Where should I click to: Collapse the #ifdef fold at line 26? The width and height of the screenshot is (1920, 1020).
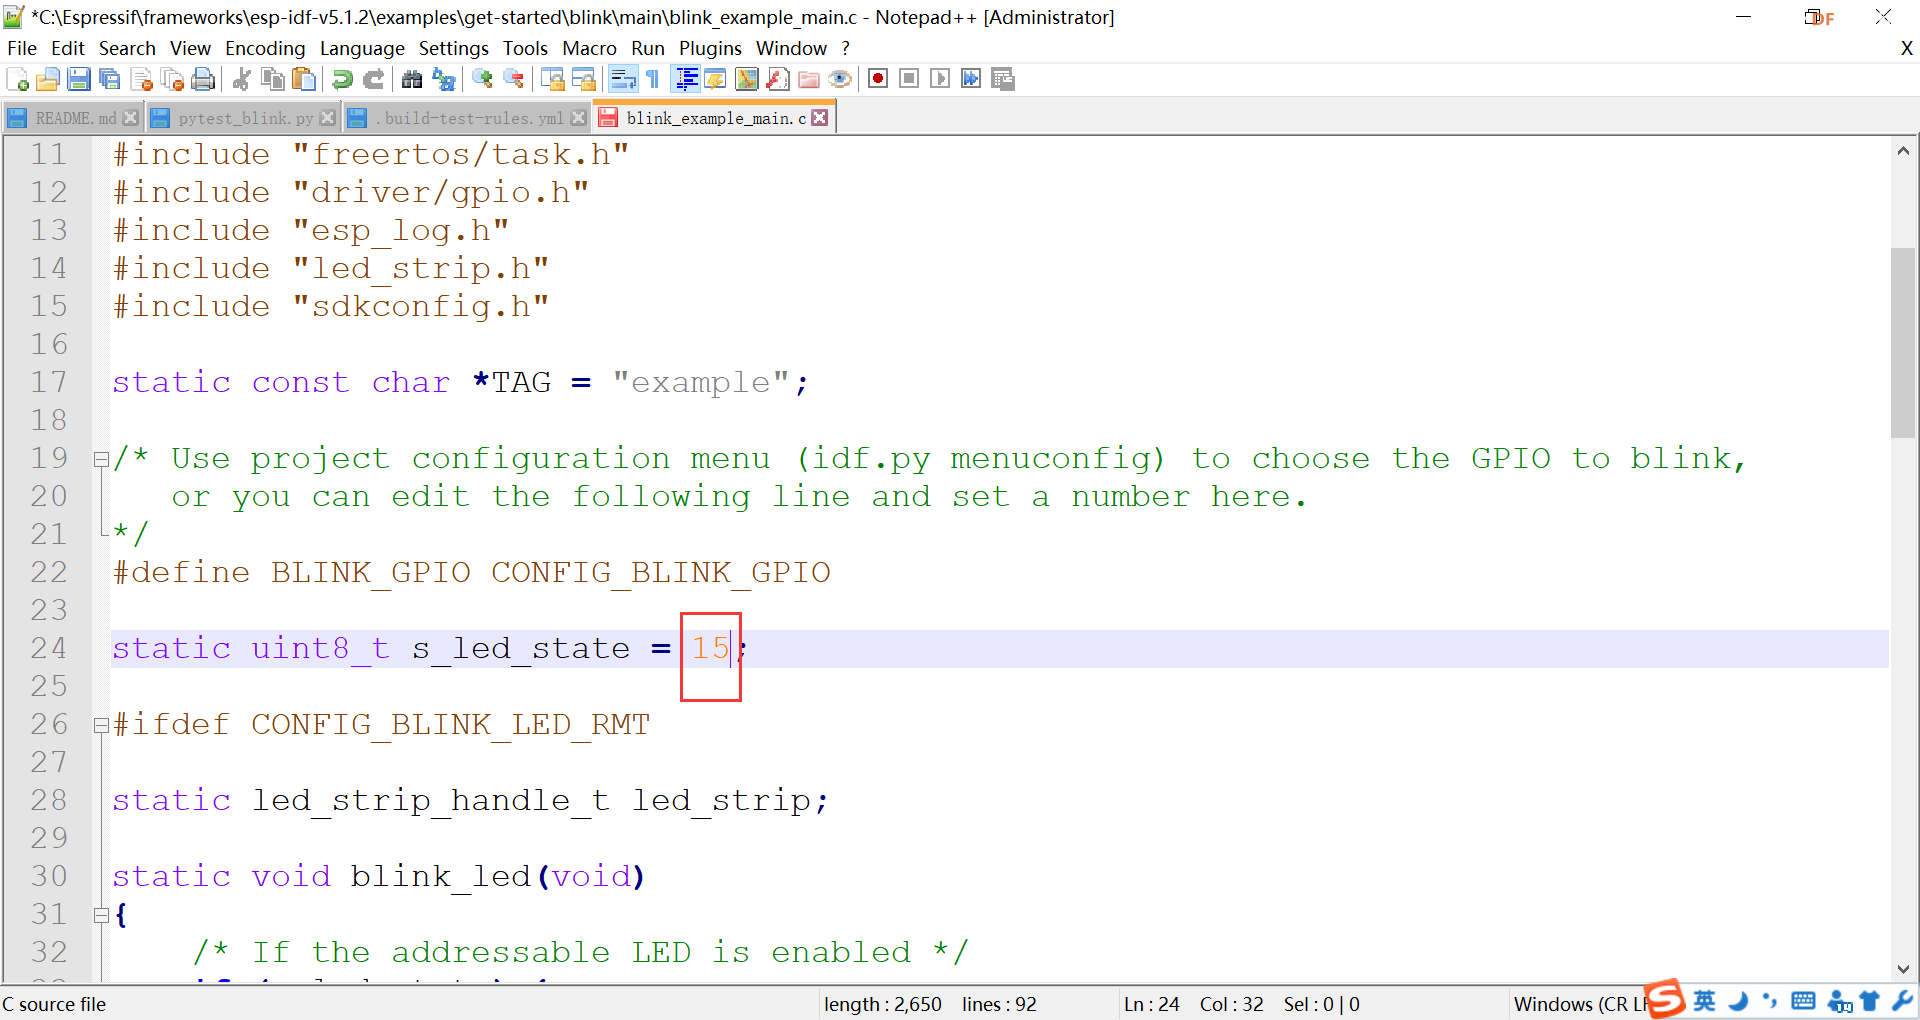click(x=101, y=726)
